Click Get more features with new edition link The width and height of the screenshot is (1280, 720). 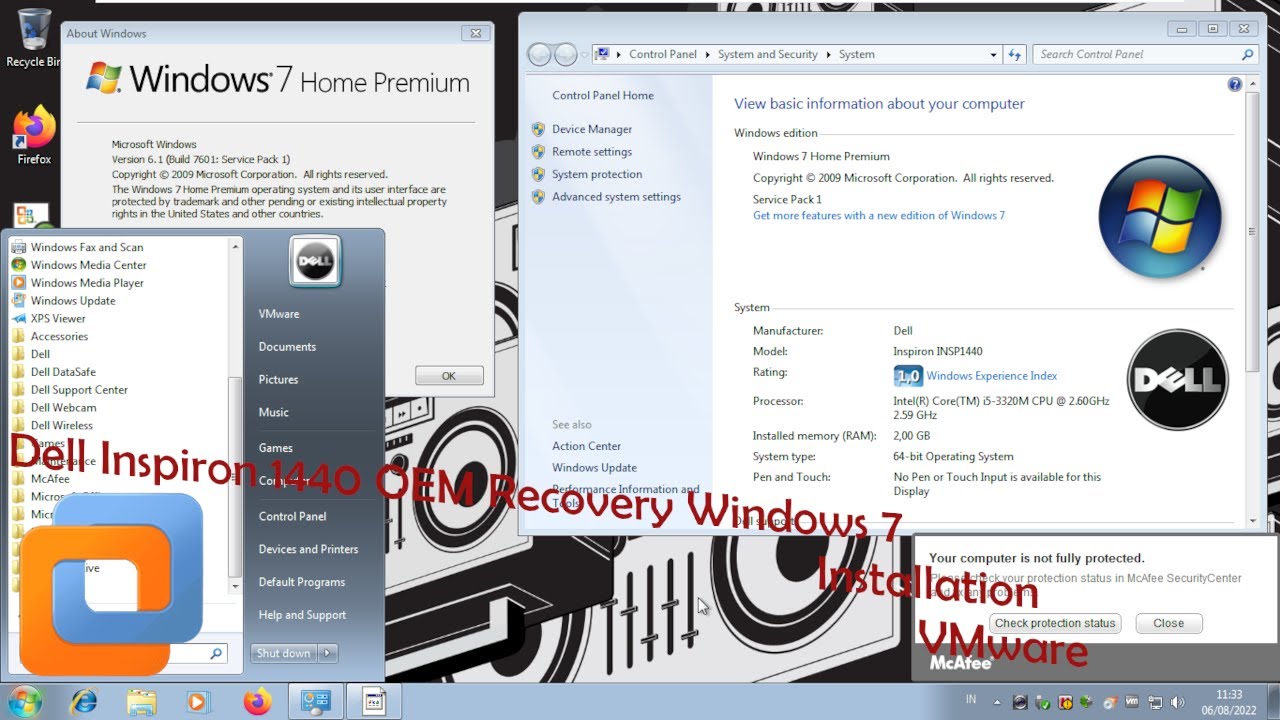click(x=879, y=215)
